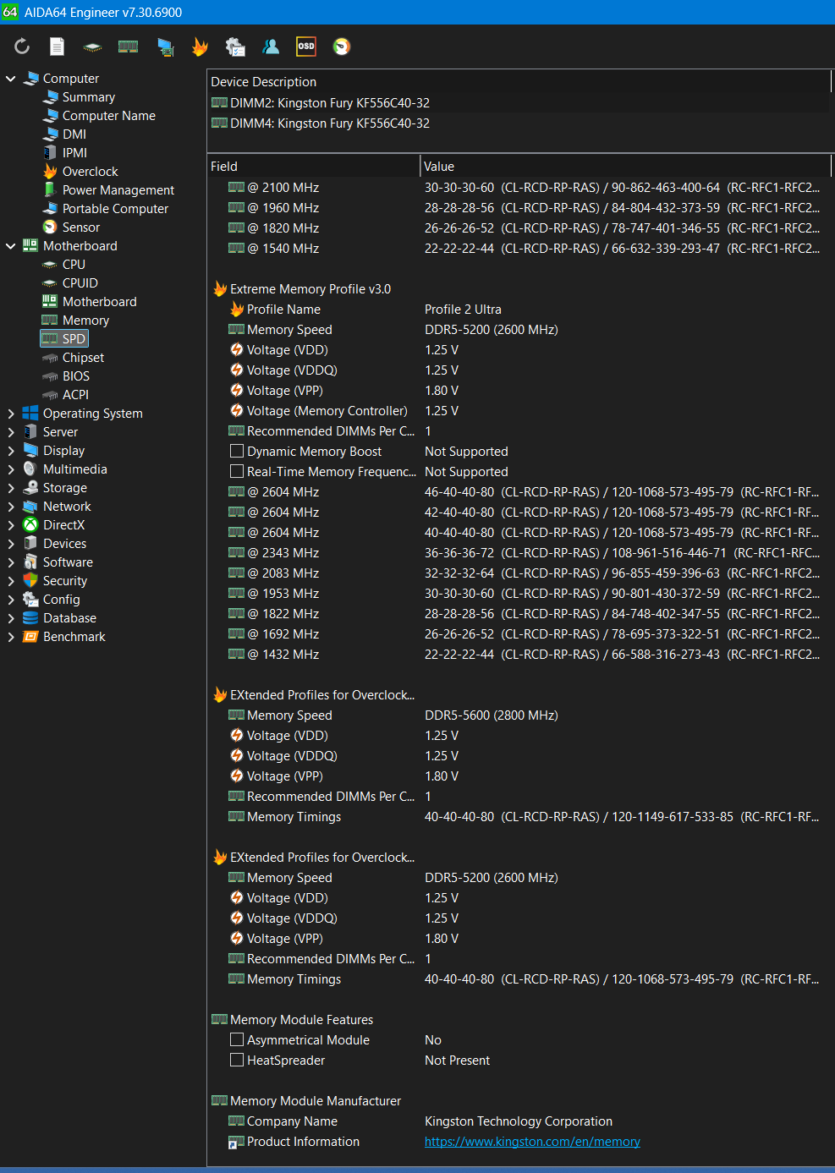Select the Security tree item
The image size is (835, 1173).
point(65,581)
